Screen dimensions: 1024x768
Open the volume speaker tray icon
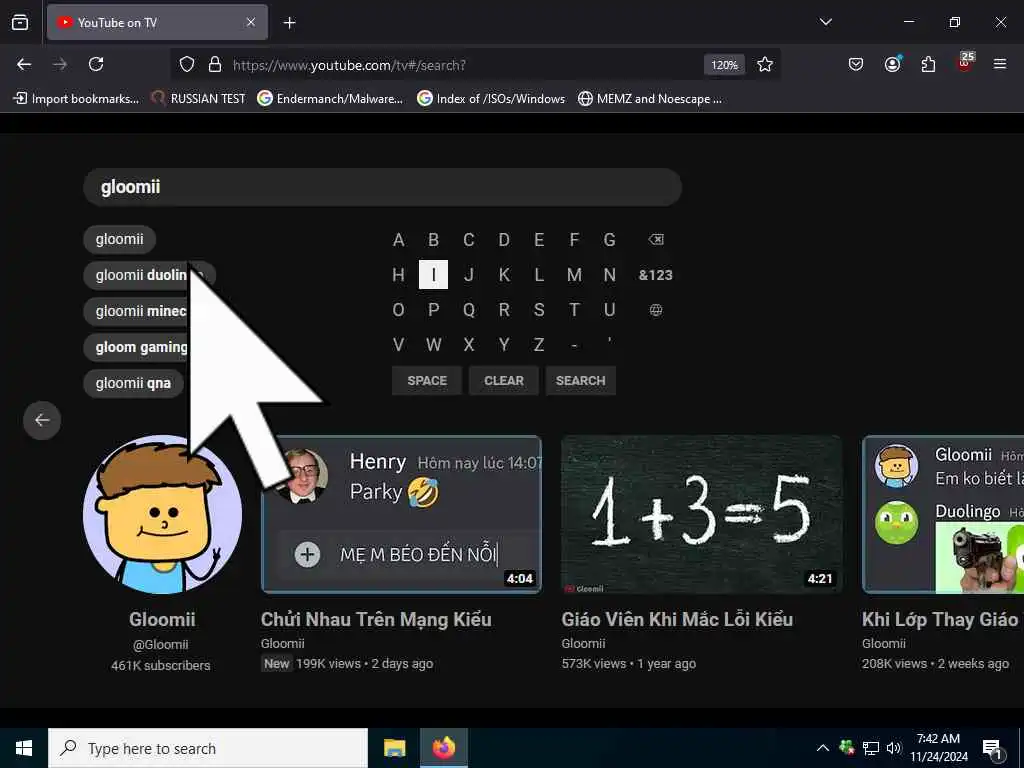[893, 748]
